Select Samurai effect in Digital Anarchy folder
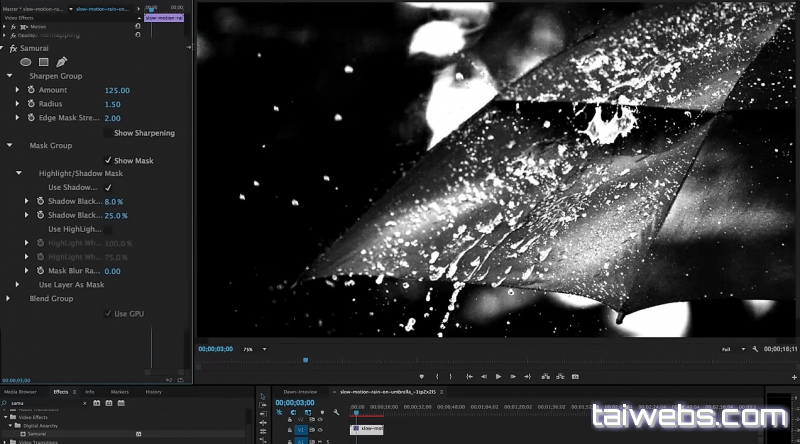Viewport: 800px width, 444px height. [x=37, y=434]
